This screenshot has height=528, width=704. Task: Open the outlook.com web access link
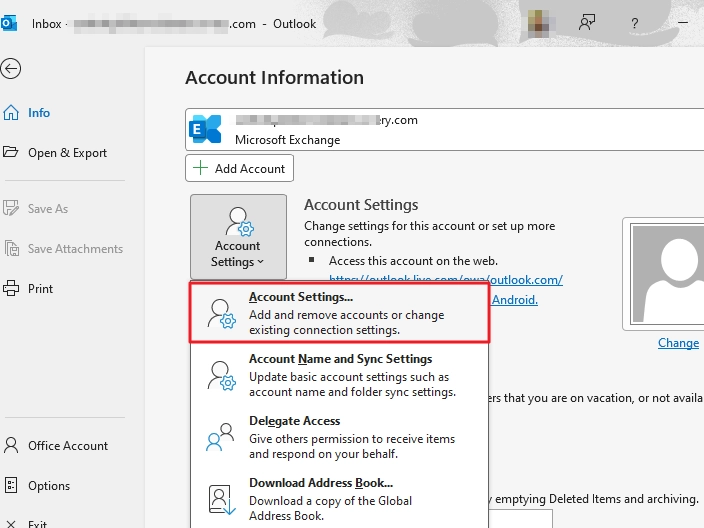point(446,280)
